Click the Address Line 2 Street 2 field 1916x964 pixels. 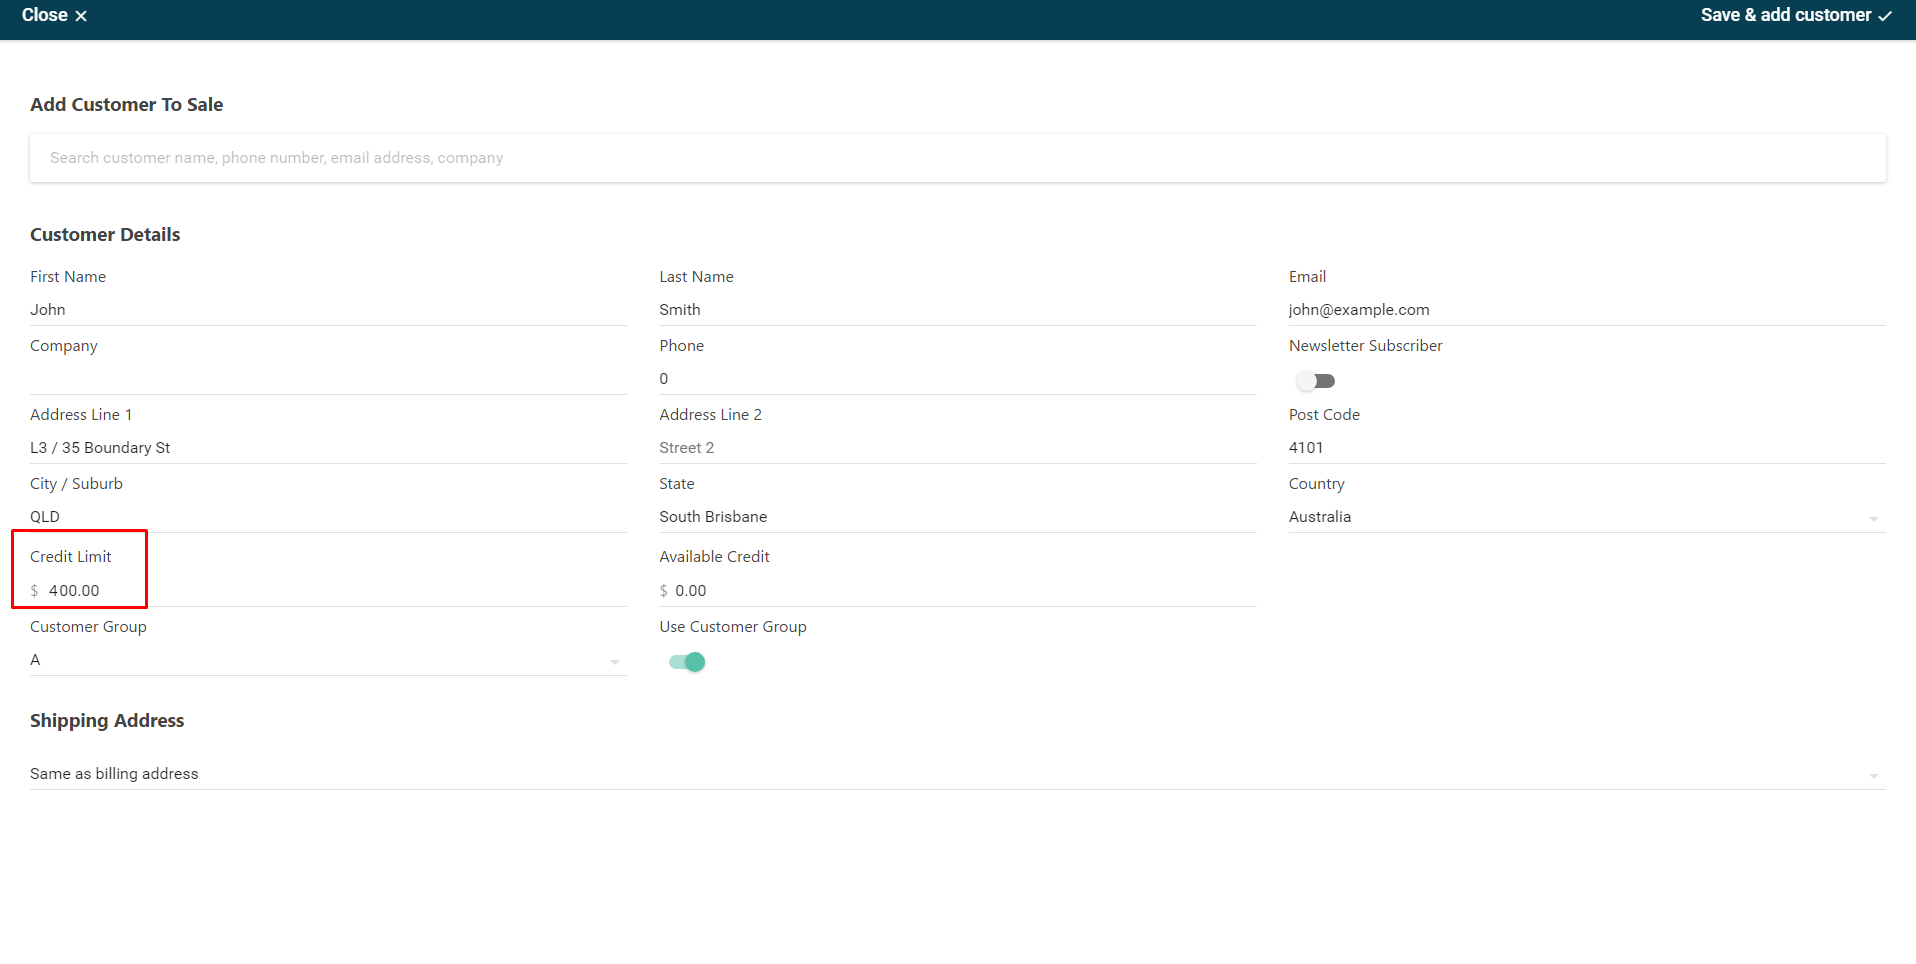957,448
